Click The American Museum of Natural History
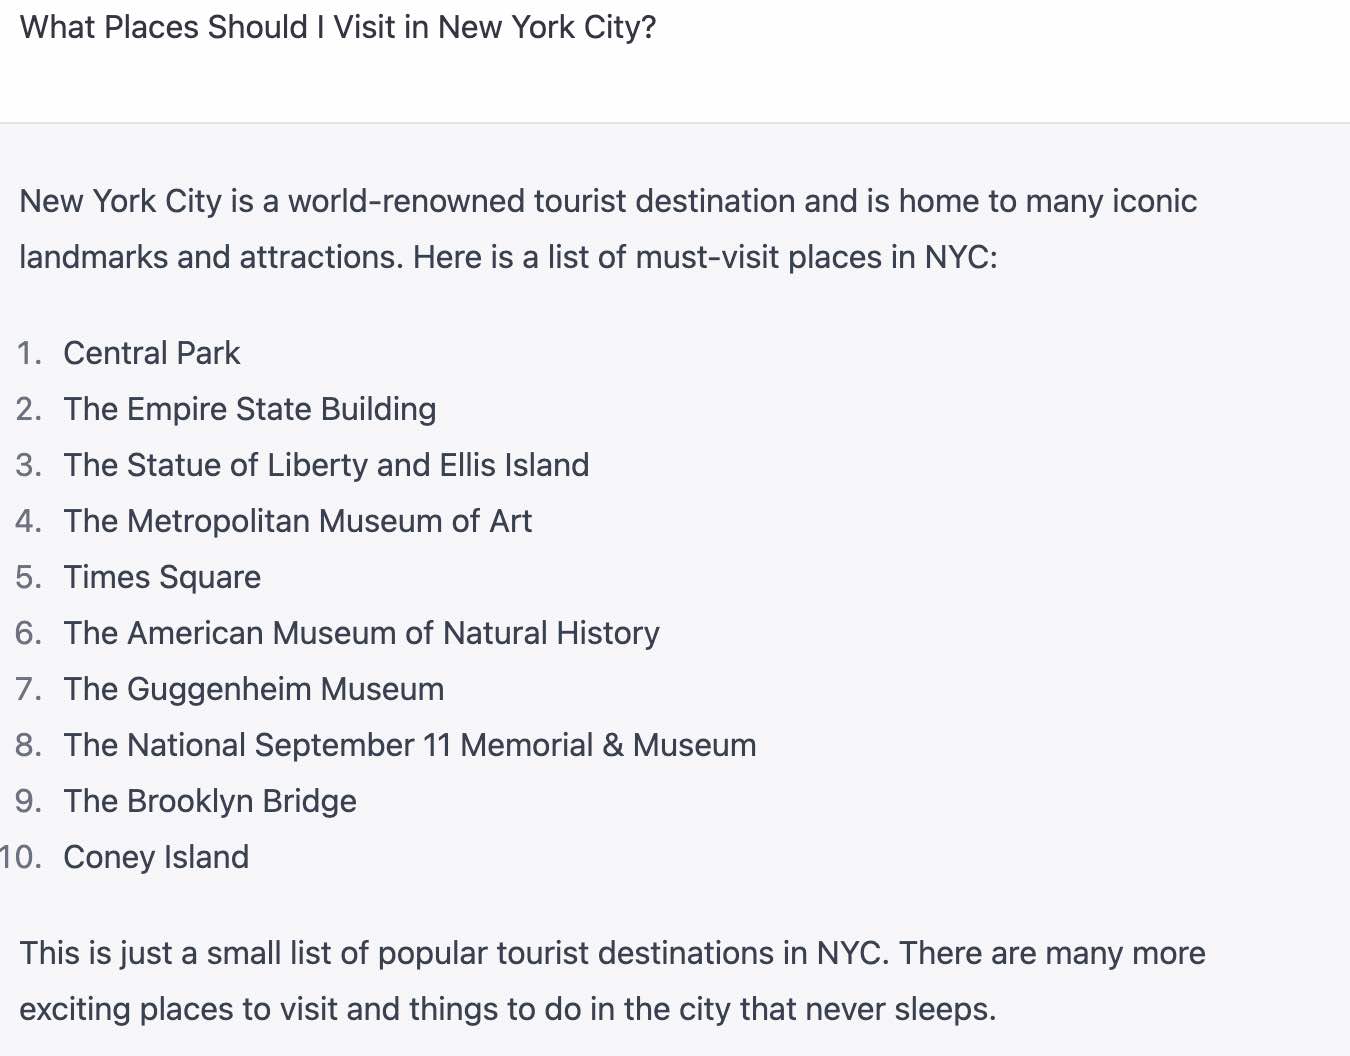The image size is (1350, 1056). coord(362,633)
